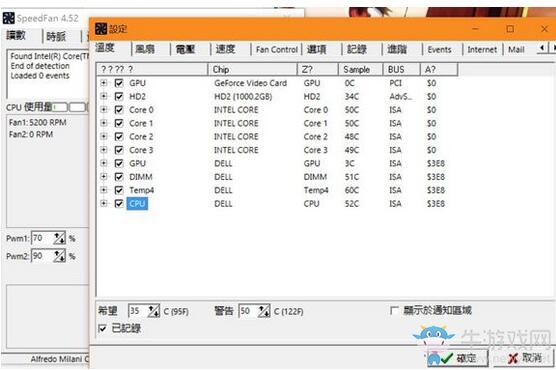Click the Pwm2 spinner arrows icon

click(x=59, y=255)
